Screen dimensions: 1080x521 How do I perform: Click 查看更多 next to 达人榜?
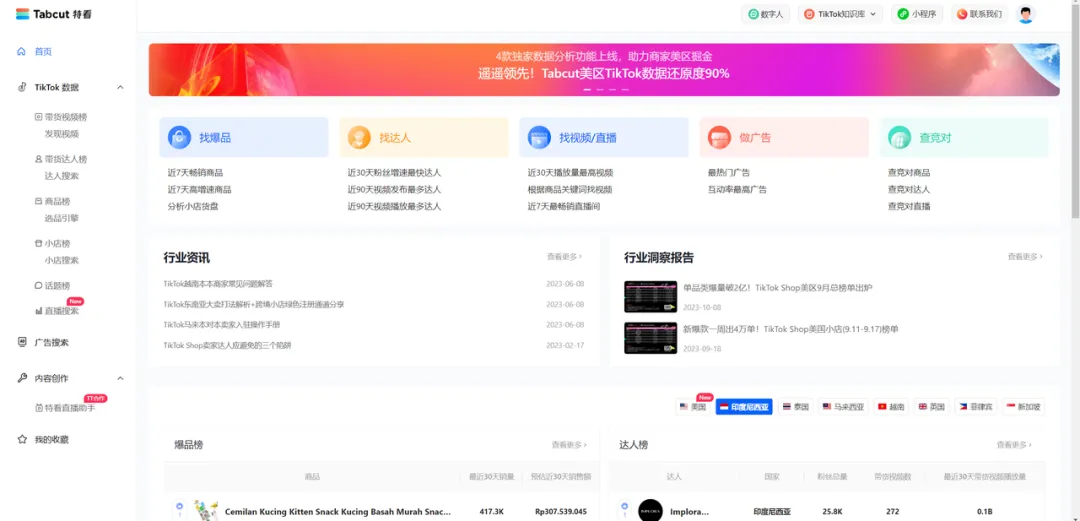[1014, 445]
